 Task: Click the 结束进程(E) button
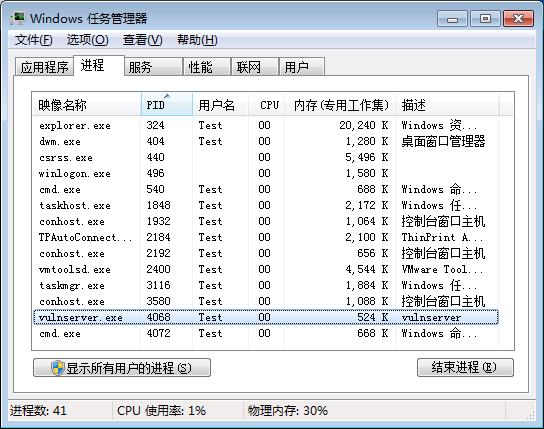pyautogui.click(x=465, y=367)
